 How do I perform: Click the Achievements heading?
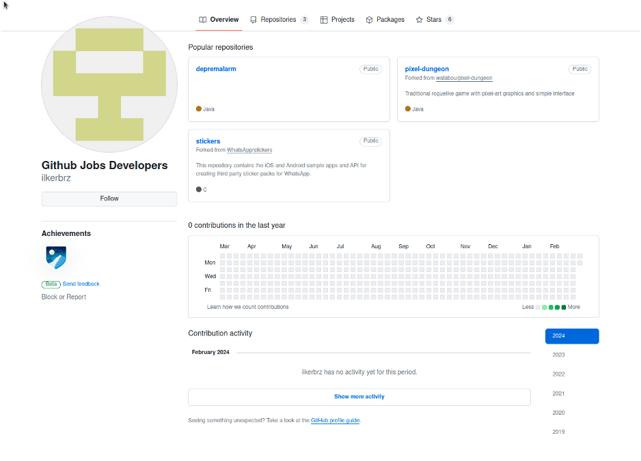tap(66, 233)
